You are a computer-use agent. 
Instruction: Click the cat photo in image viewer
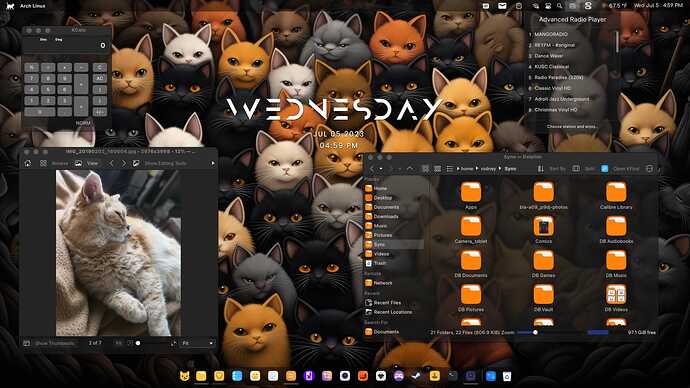[x=118, y=253]
